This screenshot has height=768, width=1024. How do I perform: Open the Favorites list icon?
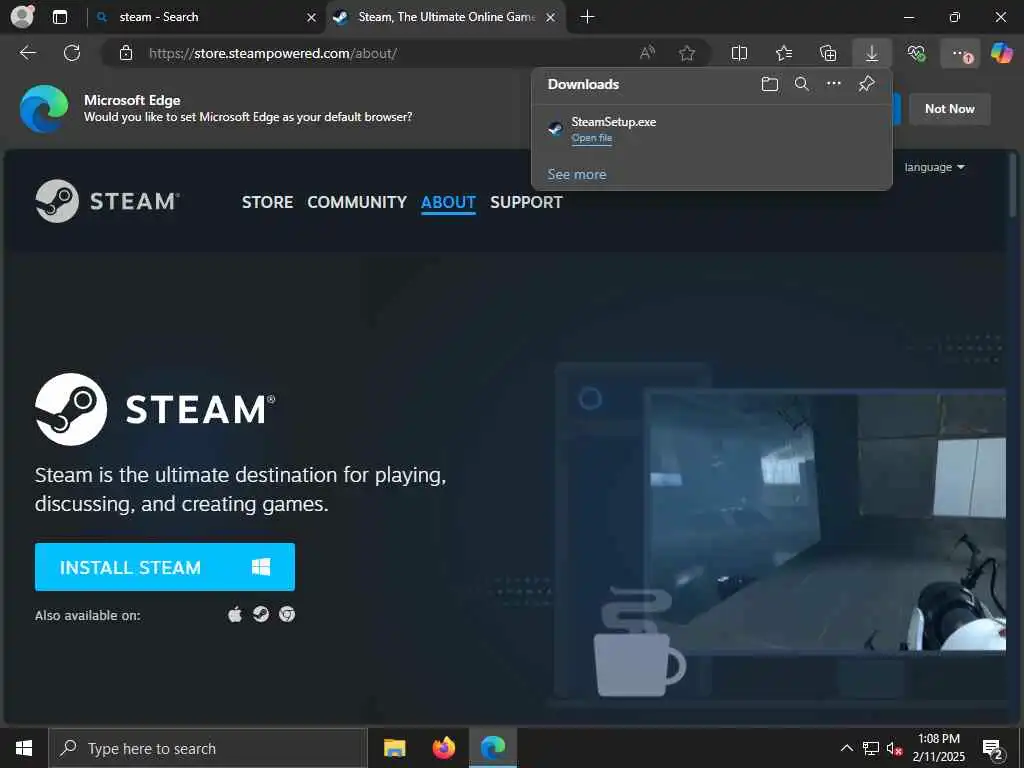point(784,53)
